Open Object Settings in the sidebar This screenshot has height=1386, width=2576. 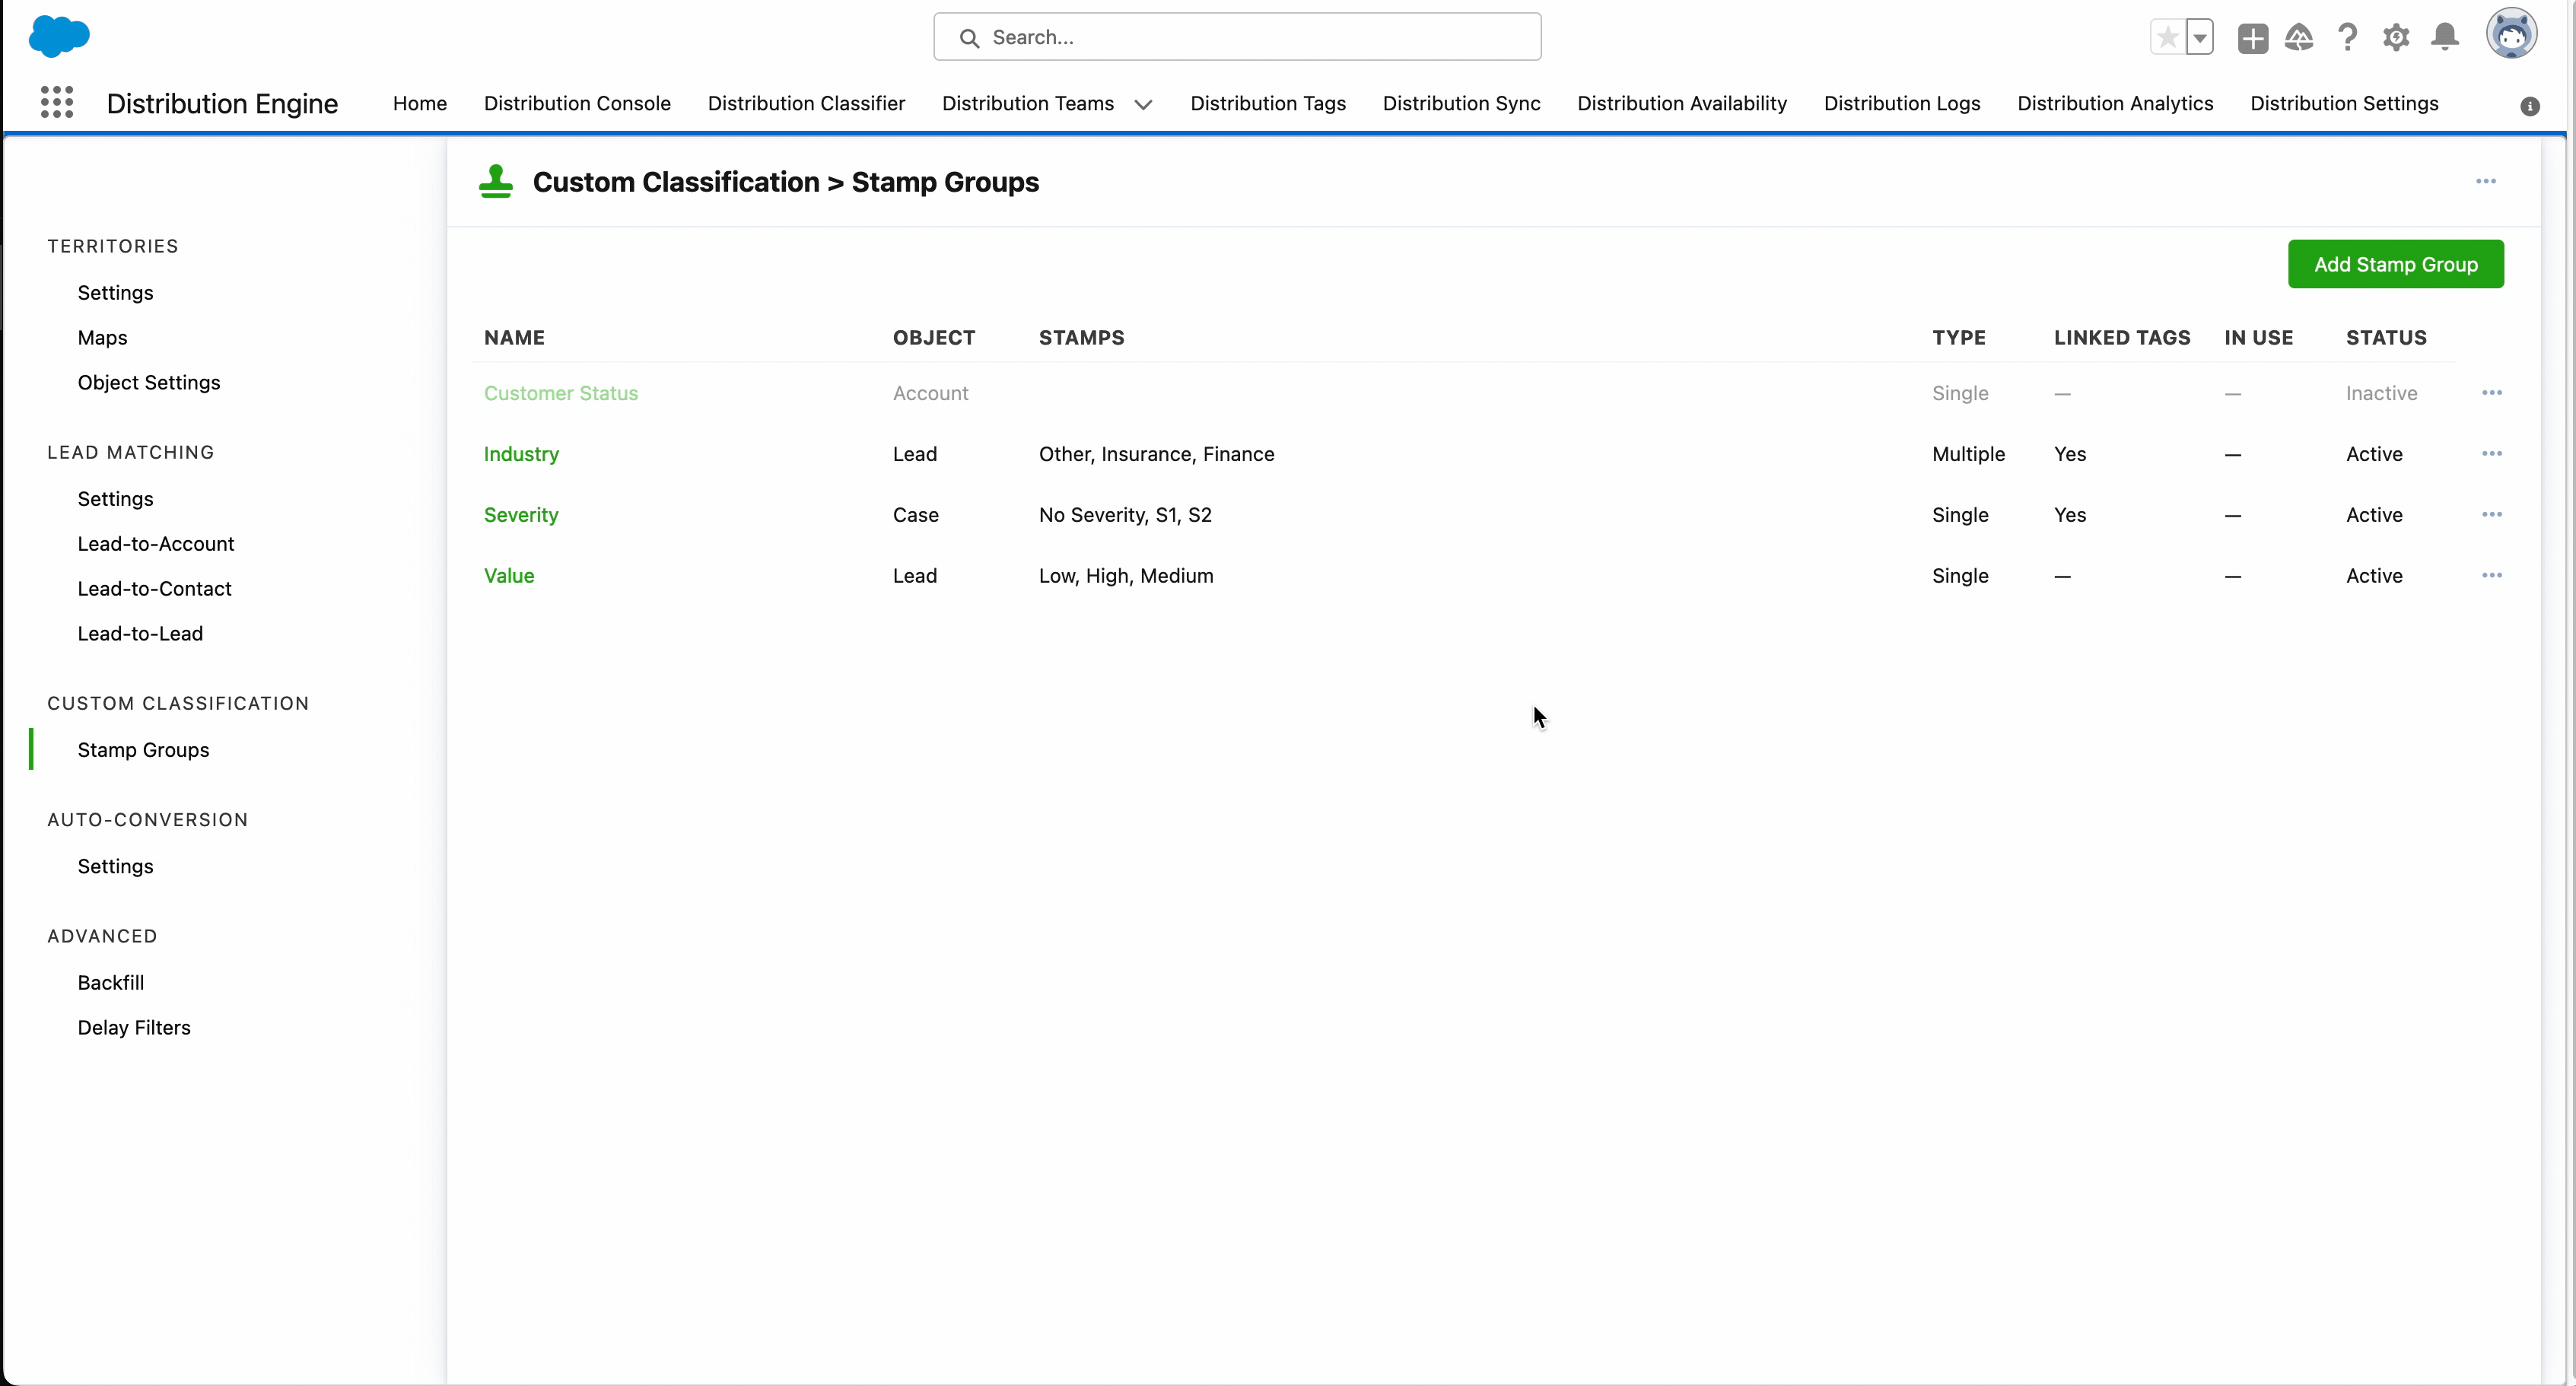coord(149,383)
